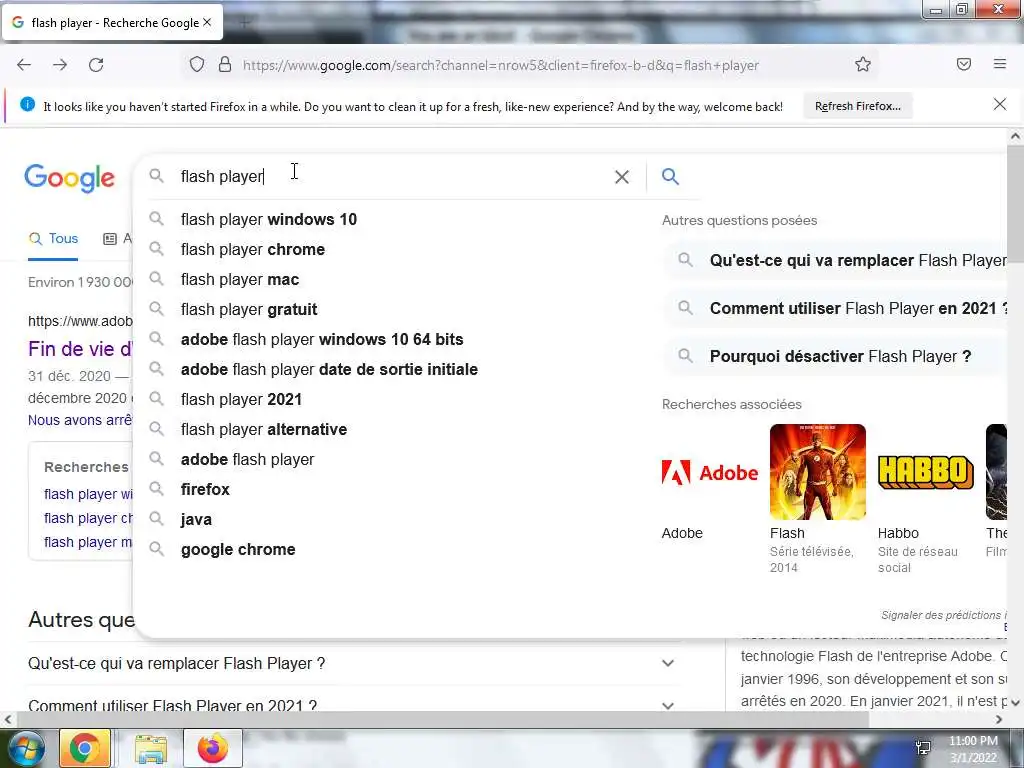This screenshot has width=1024, height=768.
Task: Open tracking protection shield icon
Action: pyautogui.click(x=197, y=65)
